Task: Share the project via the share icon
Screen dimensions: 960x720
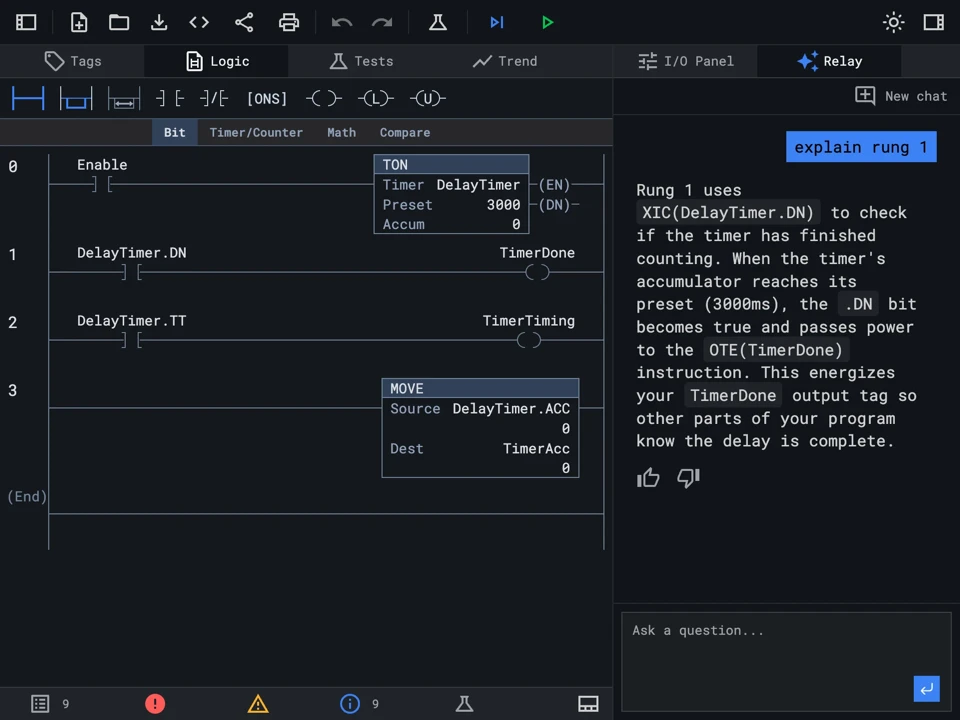Action: pos(244,23)
